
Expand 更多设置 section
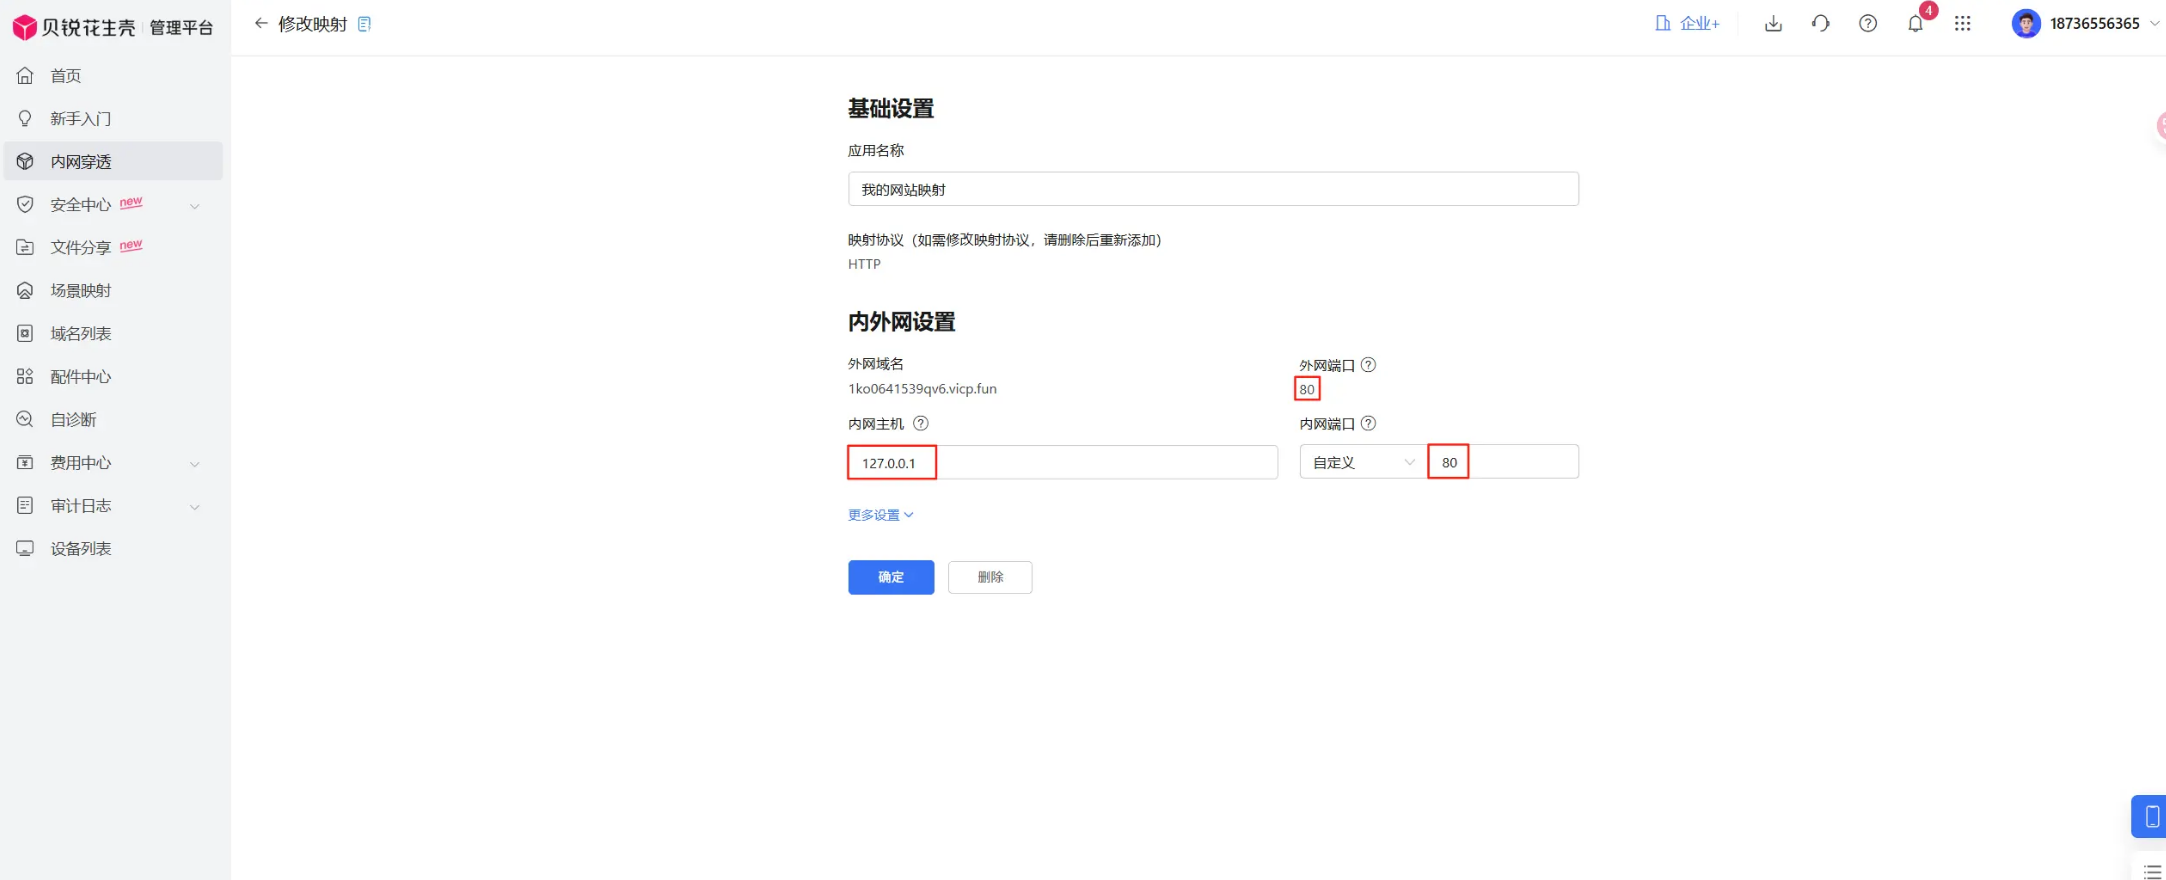point(880,515)
